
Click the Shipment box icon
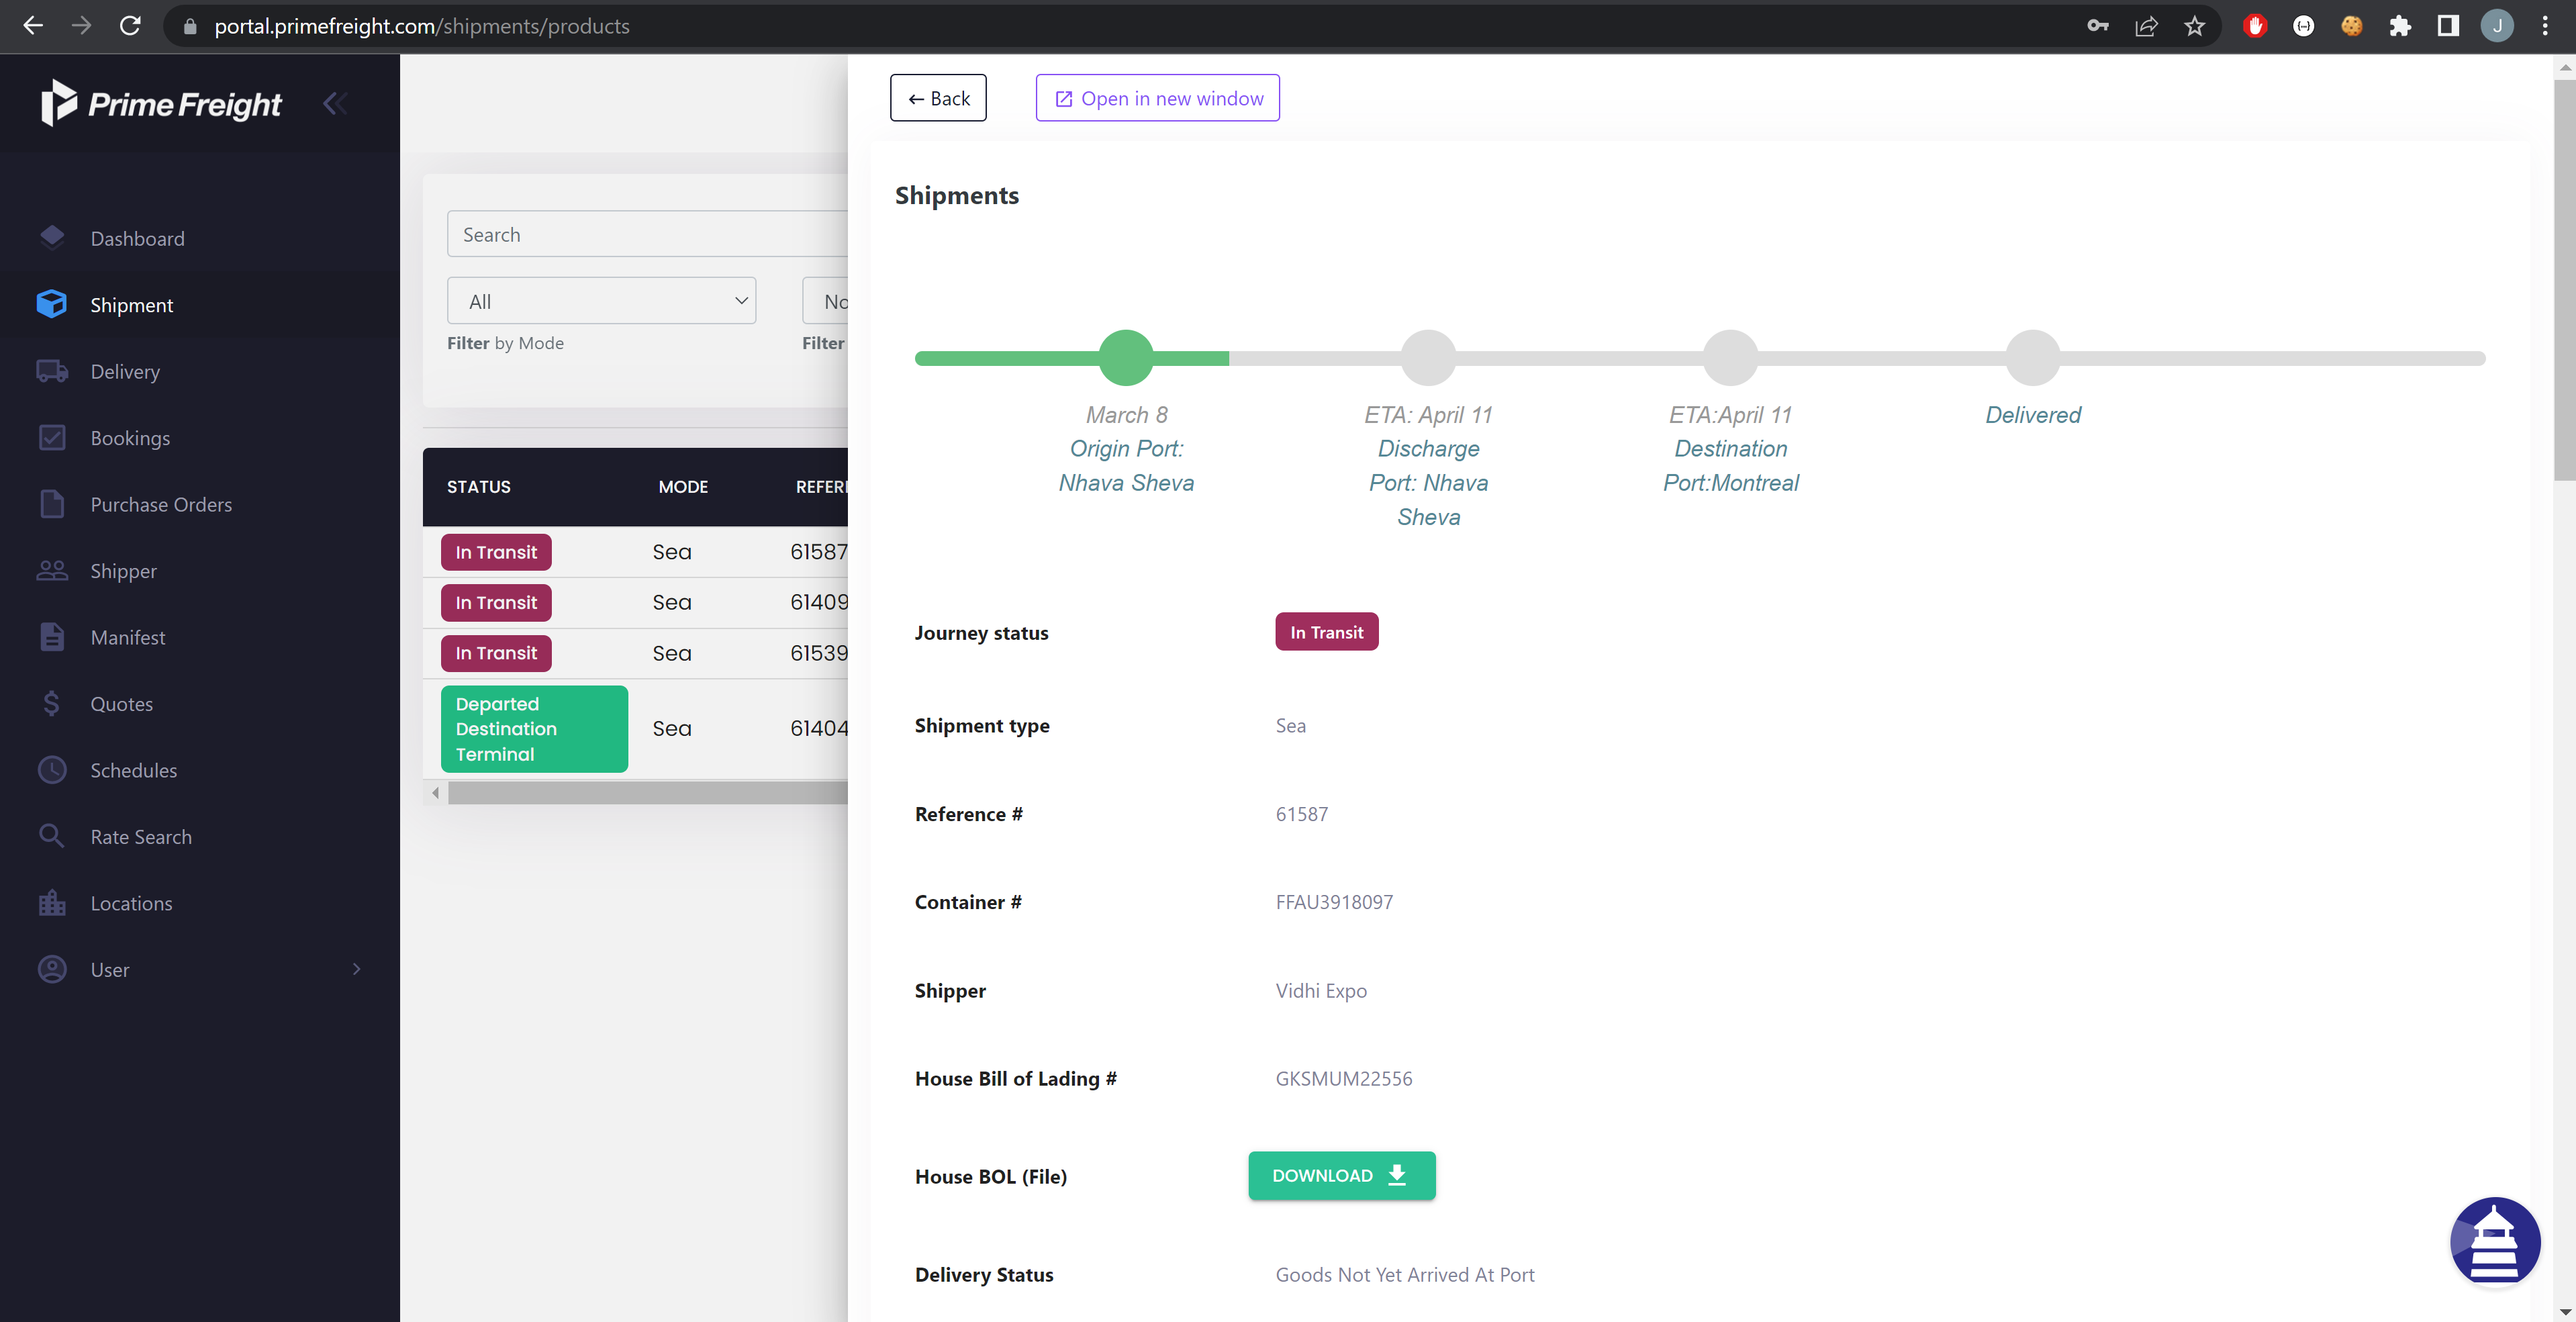(x=52, y=304)
